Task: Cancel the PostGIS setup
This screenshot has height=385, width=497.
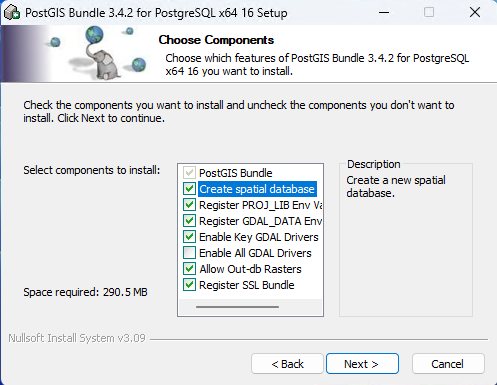Action: pos(448,364)
